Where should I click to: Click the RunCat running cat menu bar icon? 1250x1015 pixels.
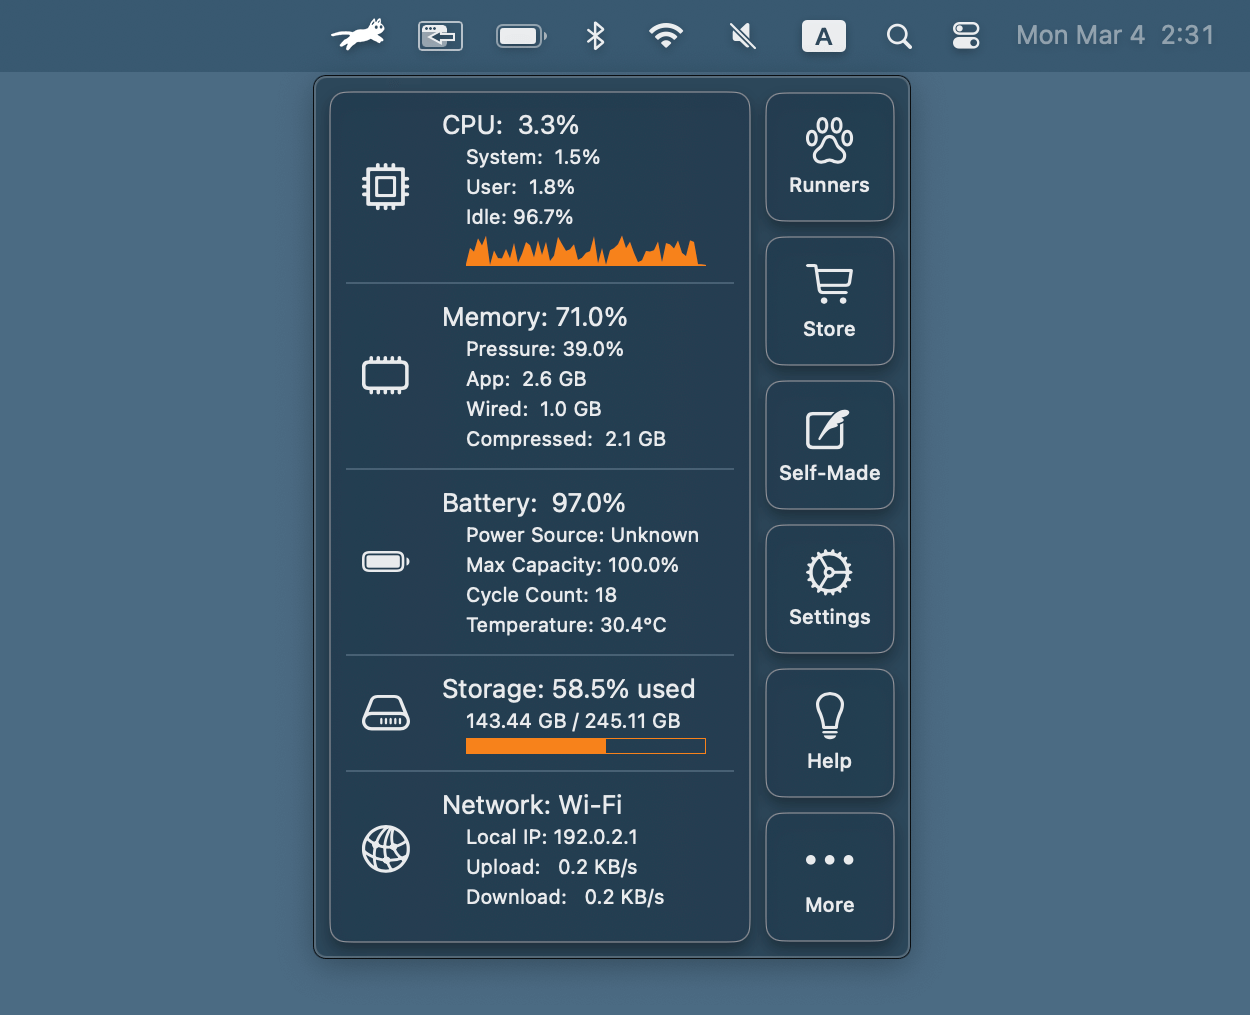358,36
